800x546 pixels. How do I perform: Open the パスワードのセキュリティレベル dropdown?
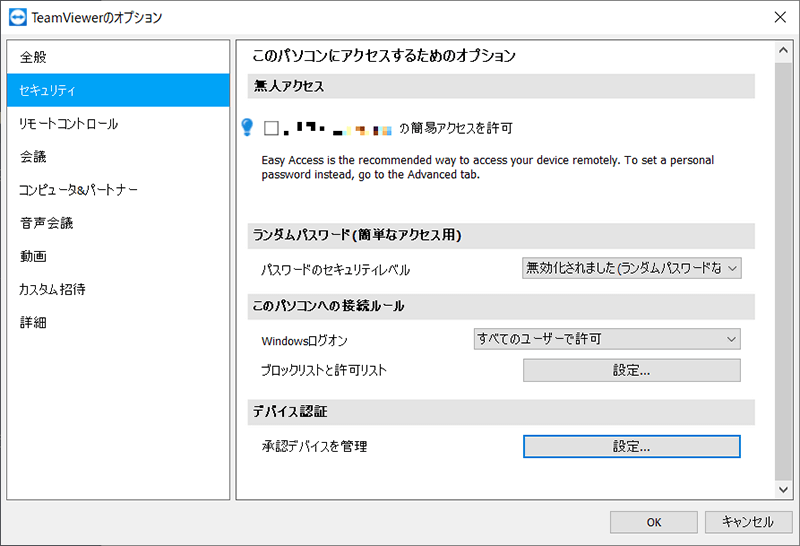point(632,268)
